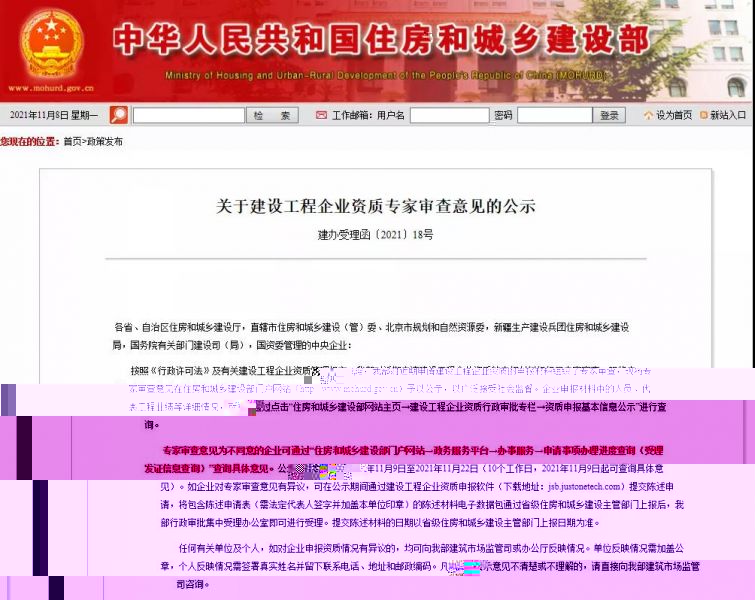Click the 中华人民共和国住房和城乡建设部 banner title
Viewport: 755px width, 600px height.
381,39
